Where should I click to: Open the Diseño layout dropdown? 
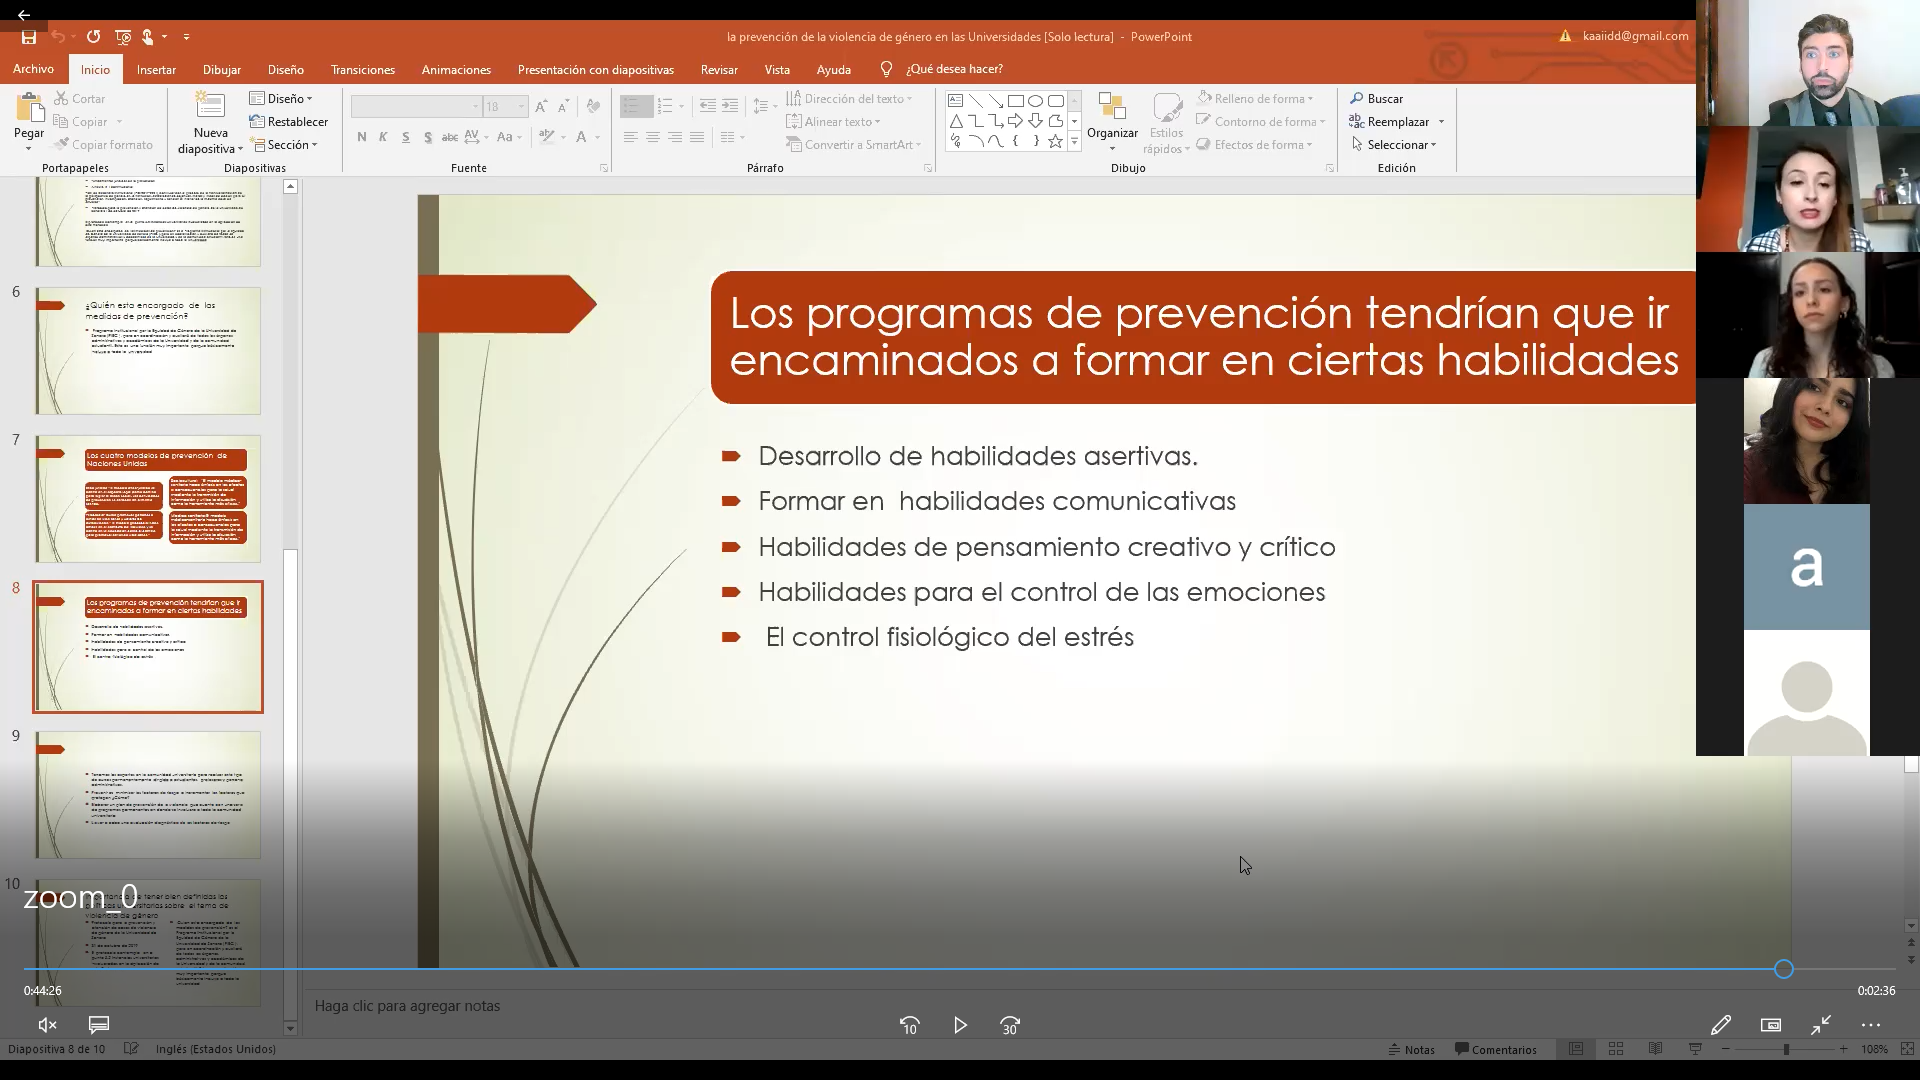[281, 99]
